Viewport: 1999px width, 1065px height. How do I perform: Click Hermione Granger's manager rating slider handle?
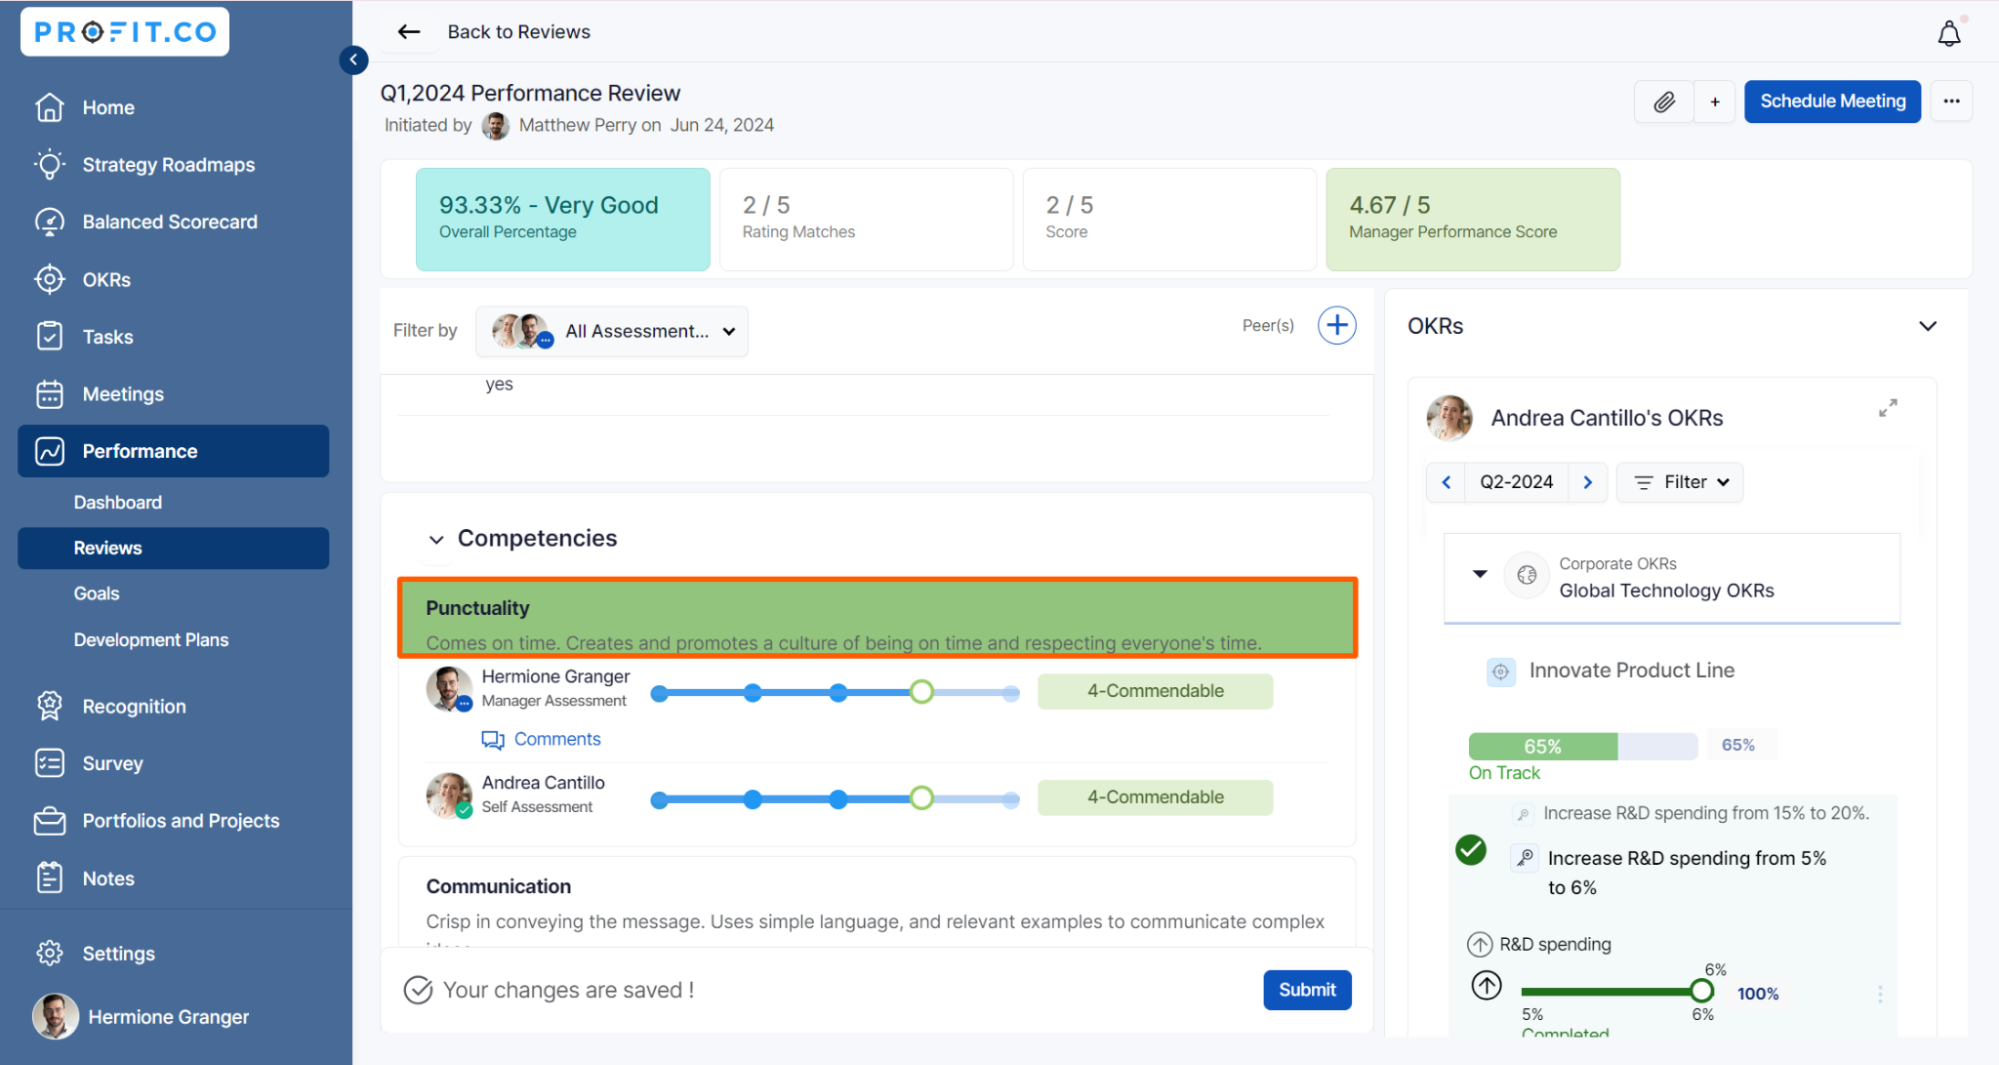click(921, 692)
